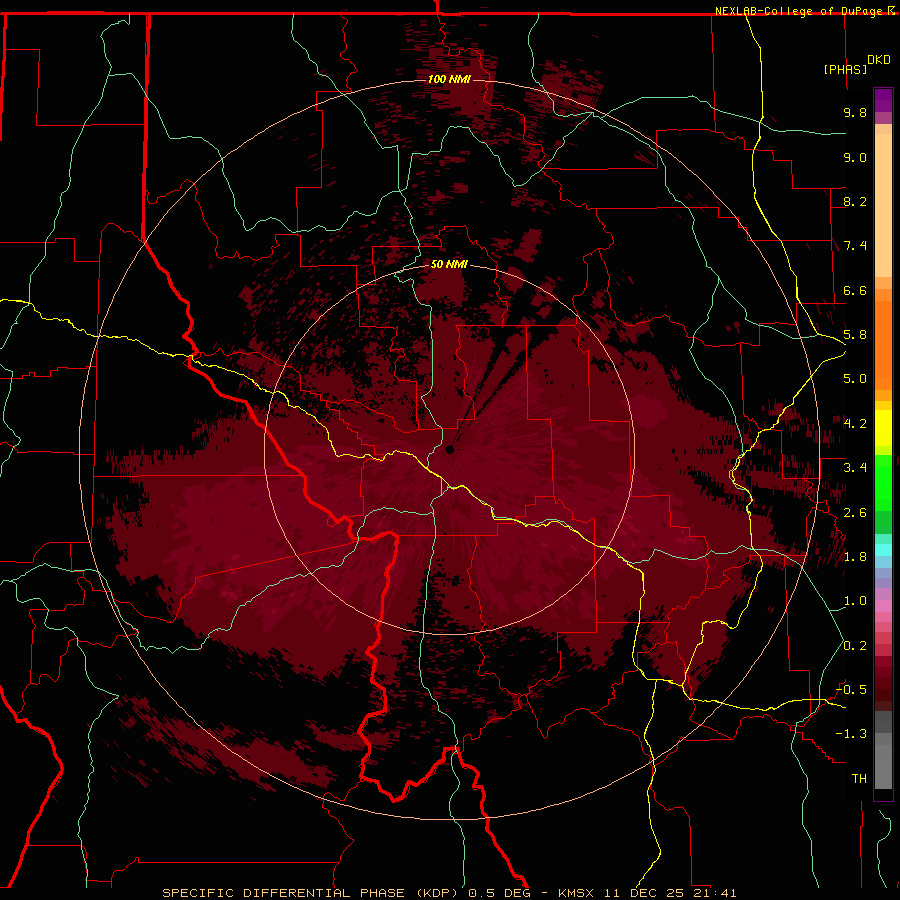Click the DKD label above the color scale

pos(879,60)
